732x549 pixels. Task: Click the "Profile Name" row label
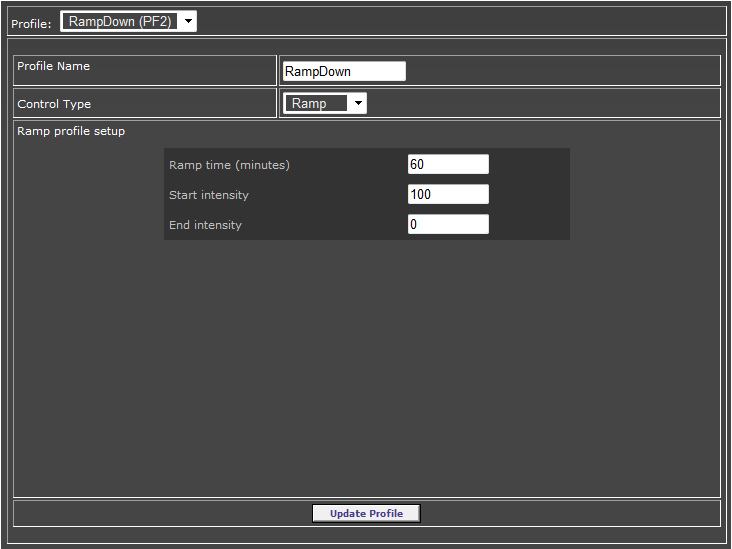pyautogui.click(x=54, y=66)
